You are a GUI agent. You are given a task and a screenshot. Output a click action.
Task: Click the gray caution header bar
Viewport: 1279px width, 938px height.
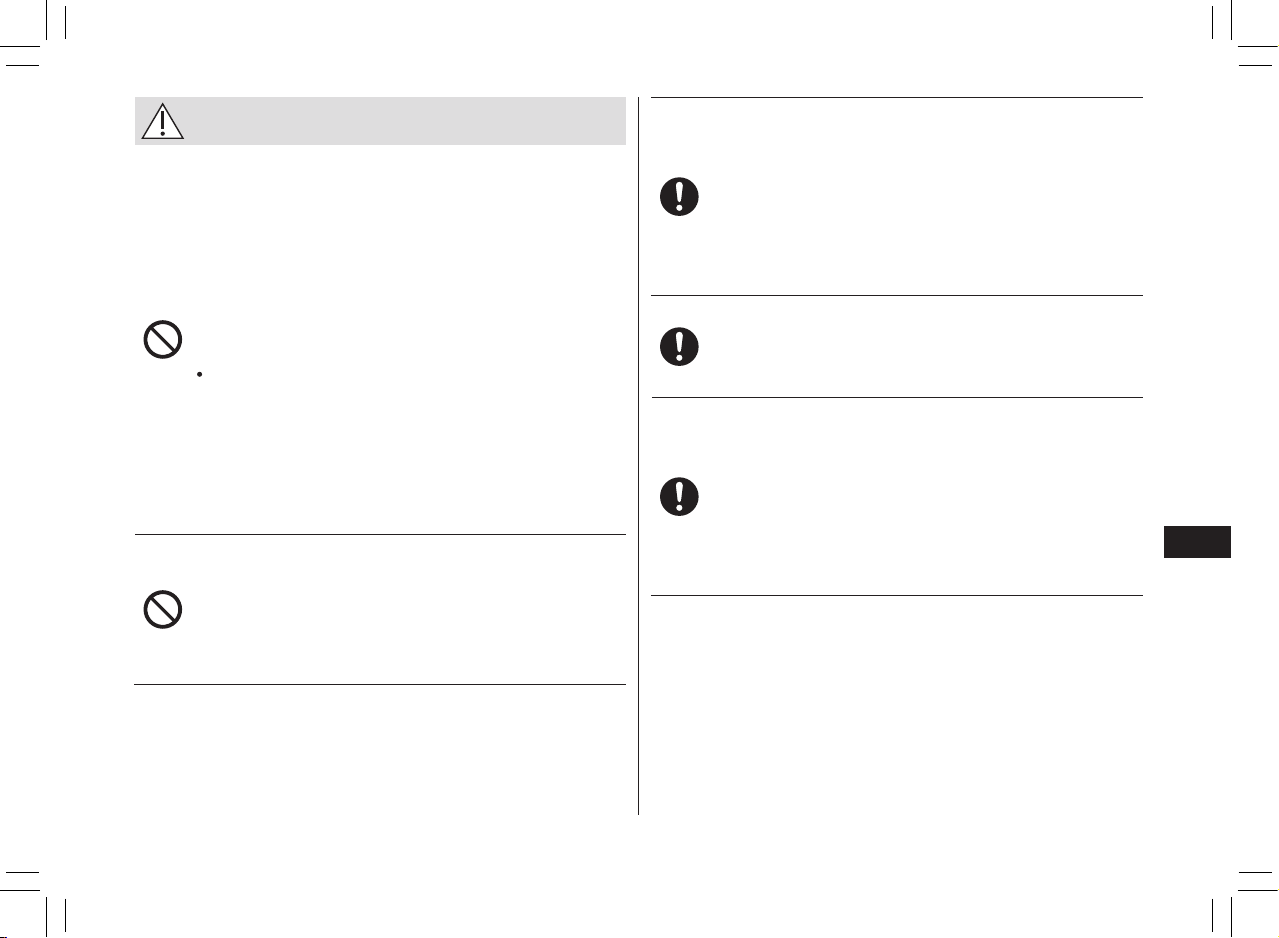click(380, 121)
